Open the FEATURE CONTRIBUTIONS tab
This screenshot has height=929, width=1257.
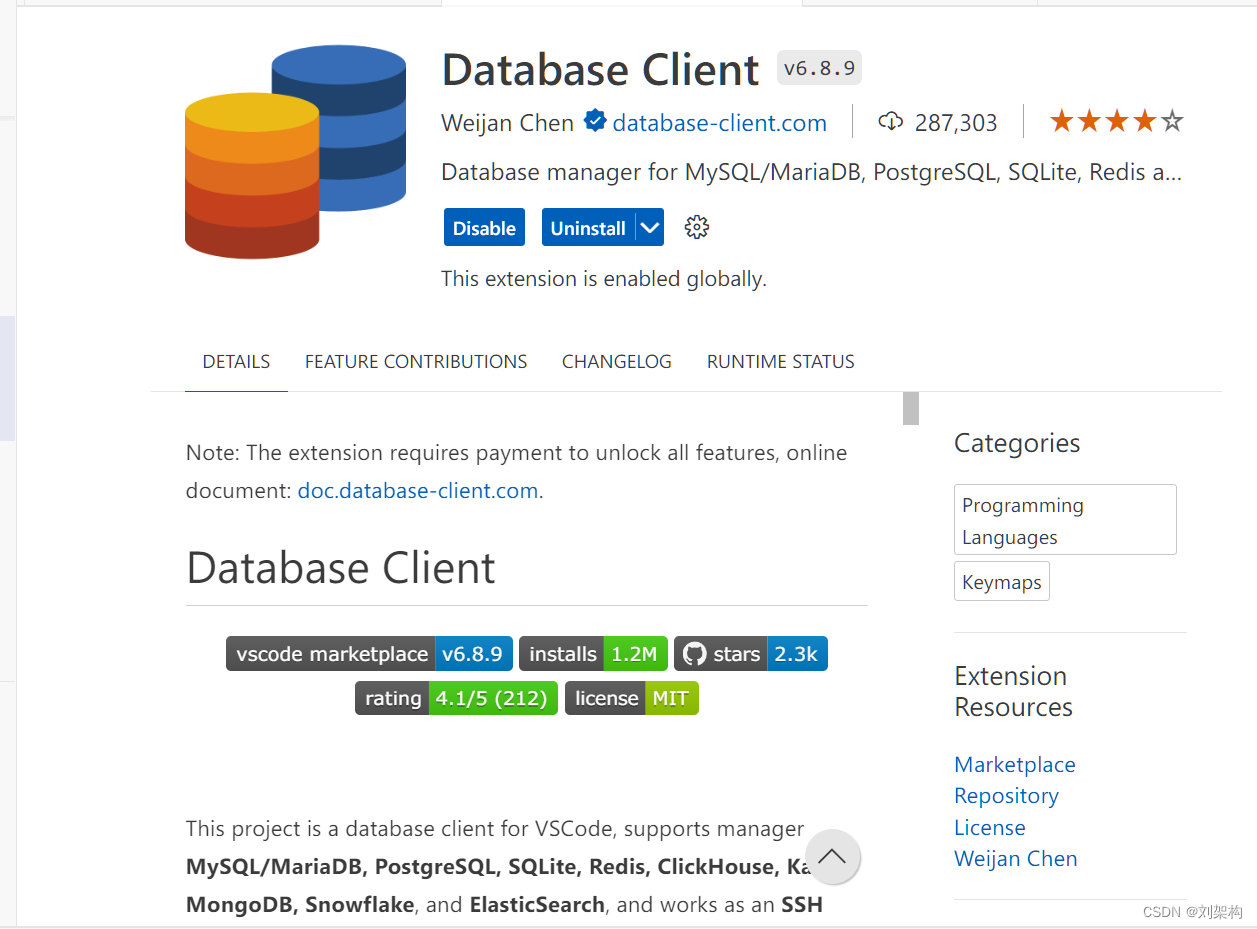(416, 362)
